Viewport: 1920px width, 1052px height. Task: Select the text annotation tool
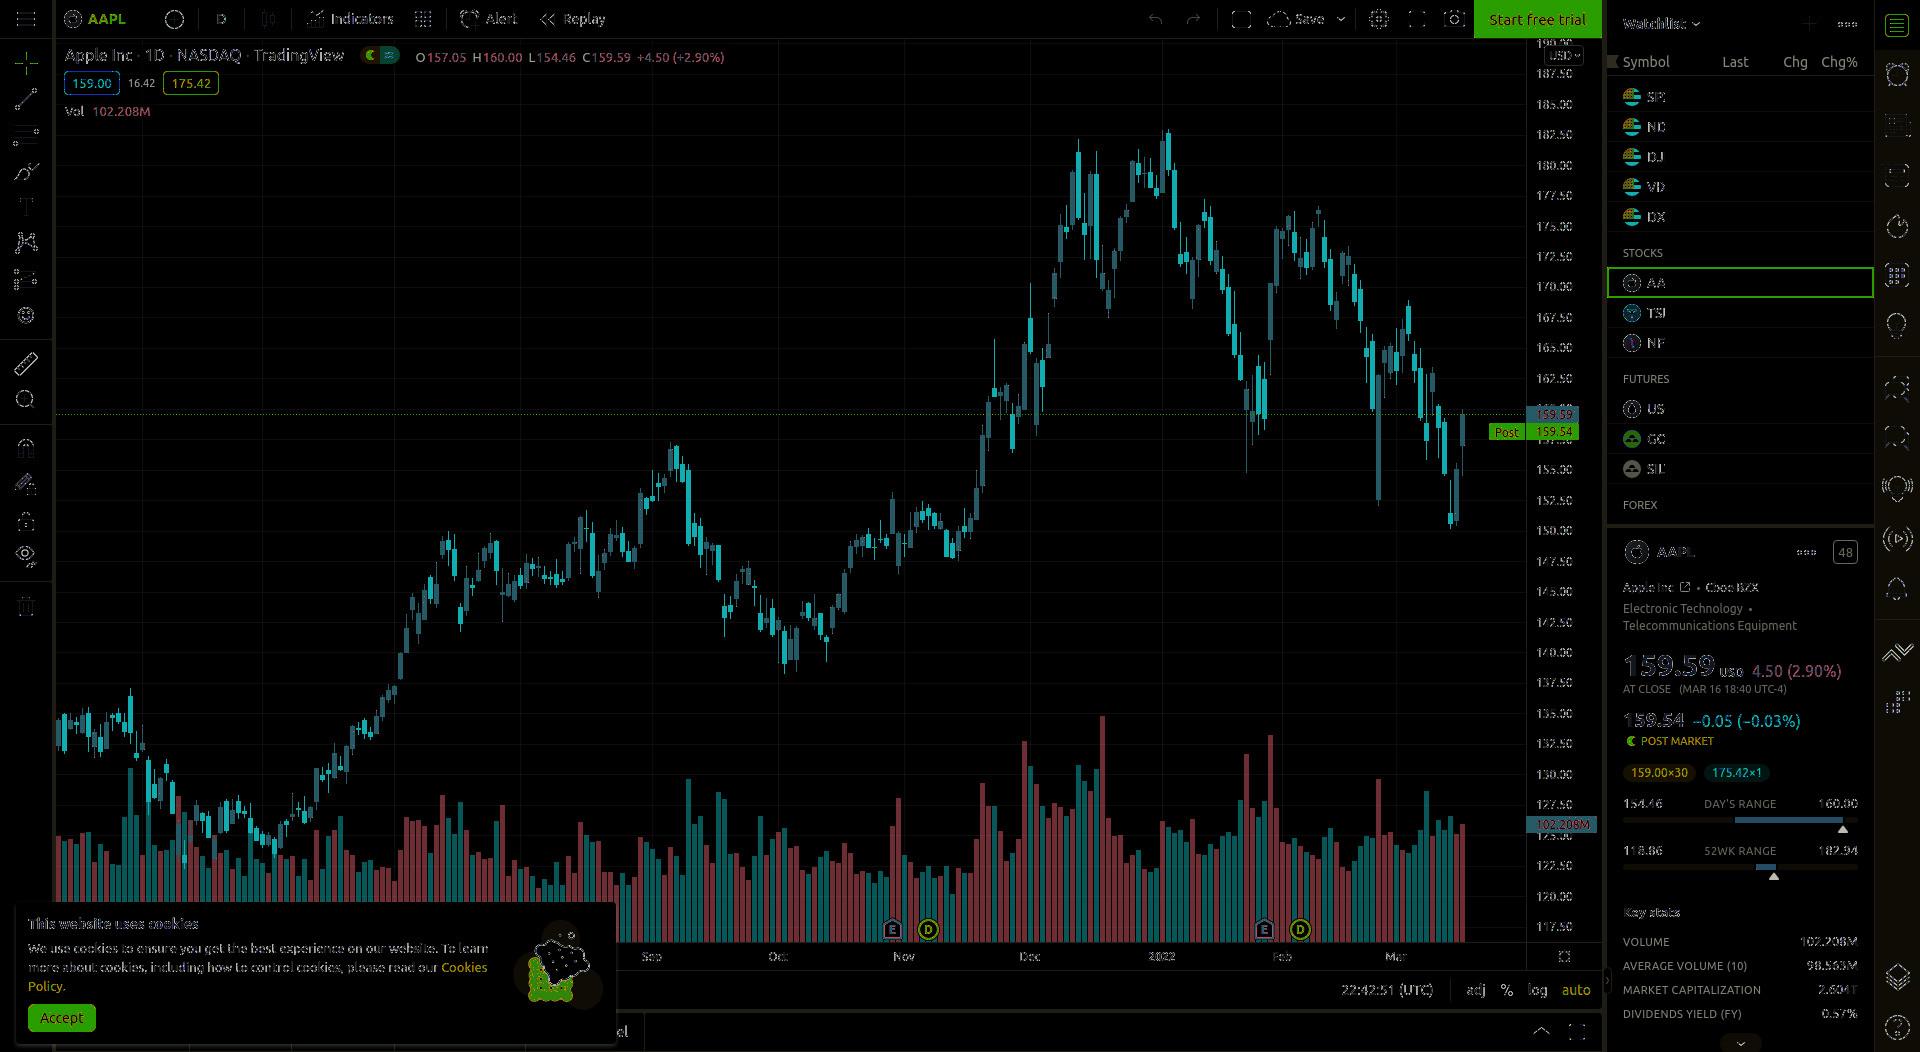click(x=26, y=207)
